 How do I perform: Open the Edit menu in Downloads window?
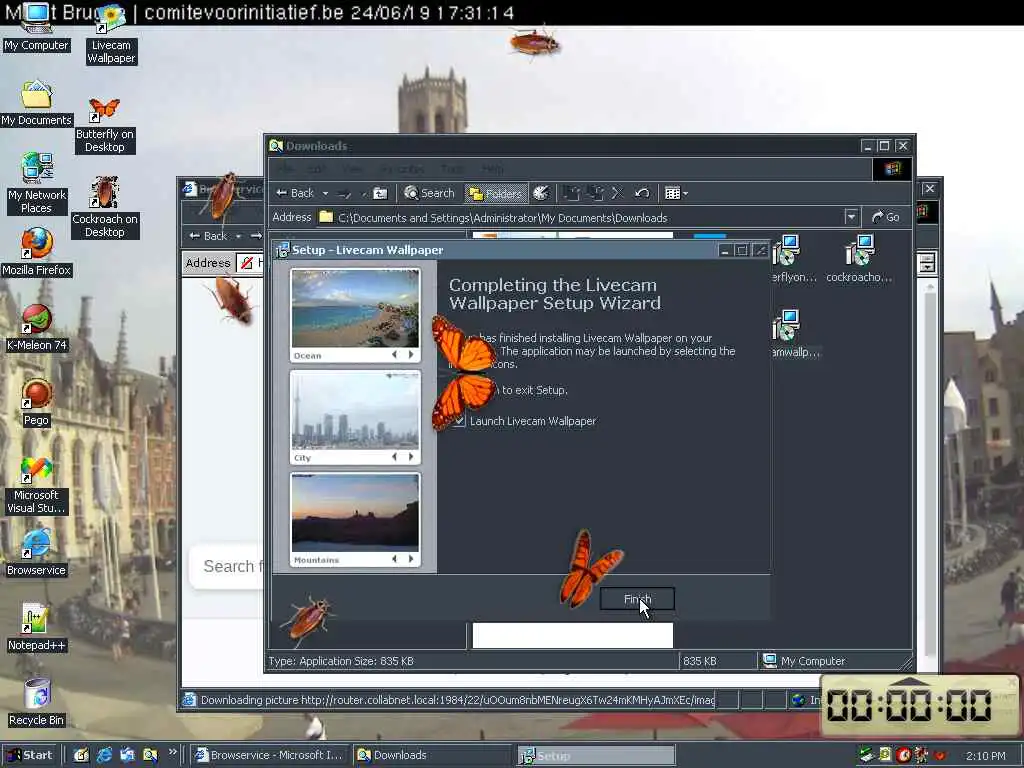[317, 169]
